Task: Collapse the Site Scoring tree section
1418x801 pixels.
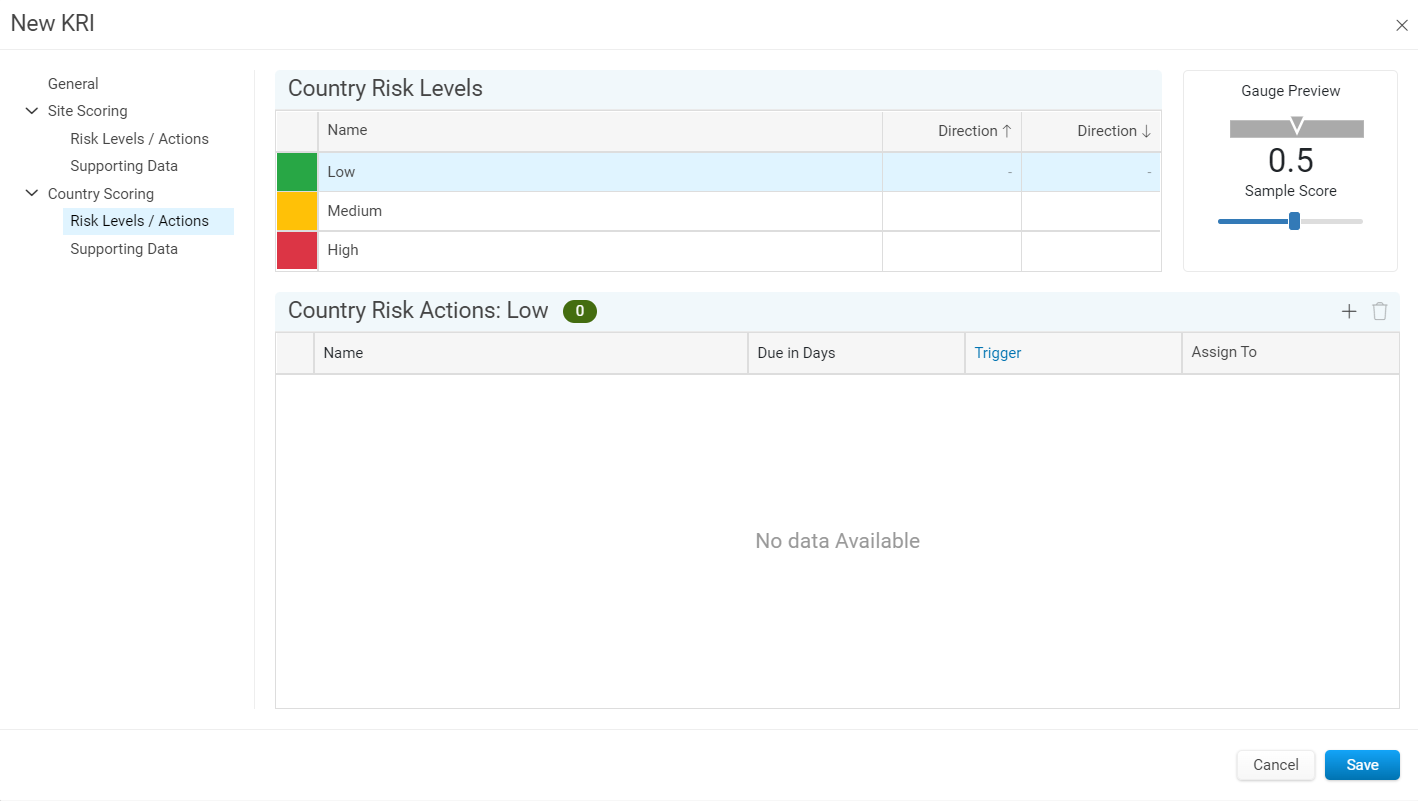Action: (32, 111)
